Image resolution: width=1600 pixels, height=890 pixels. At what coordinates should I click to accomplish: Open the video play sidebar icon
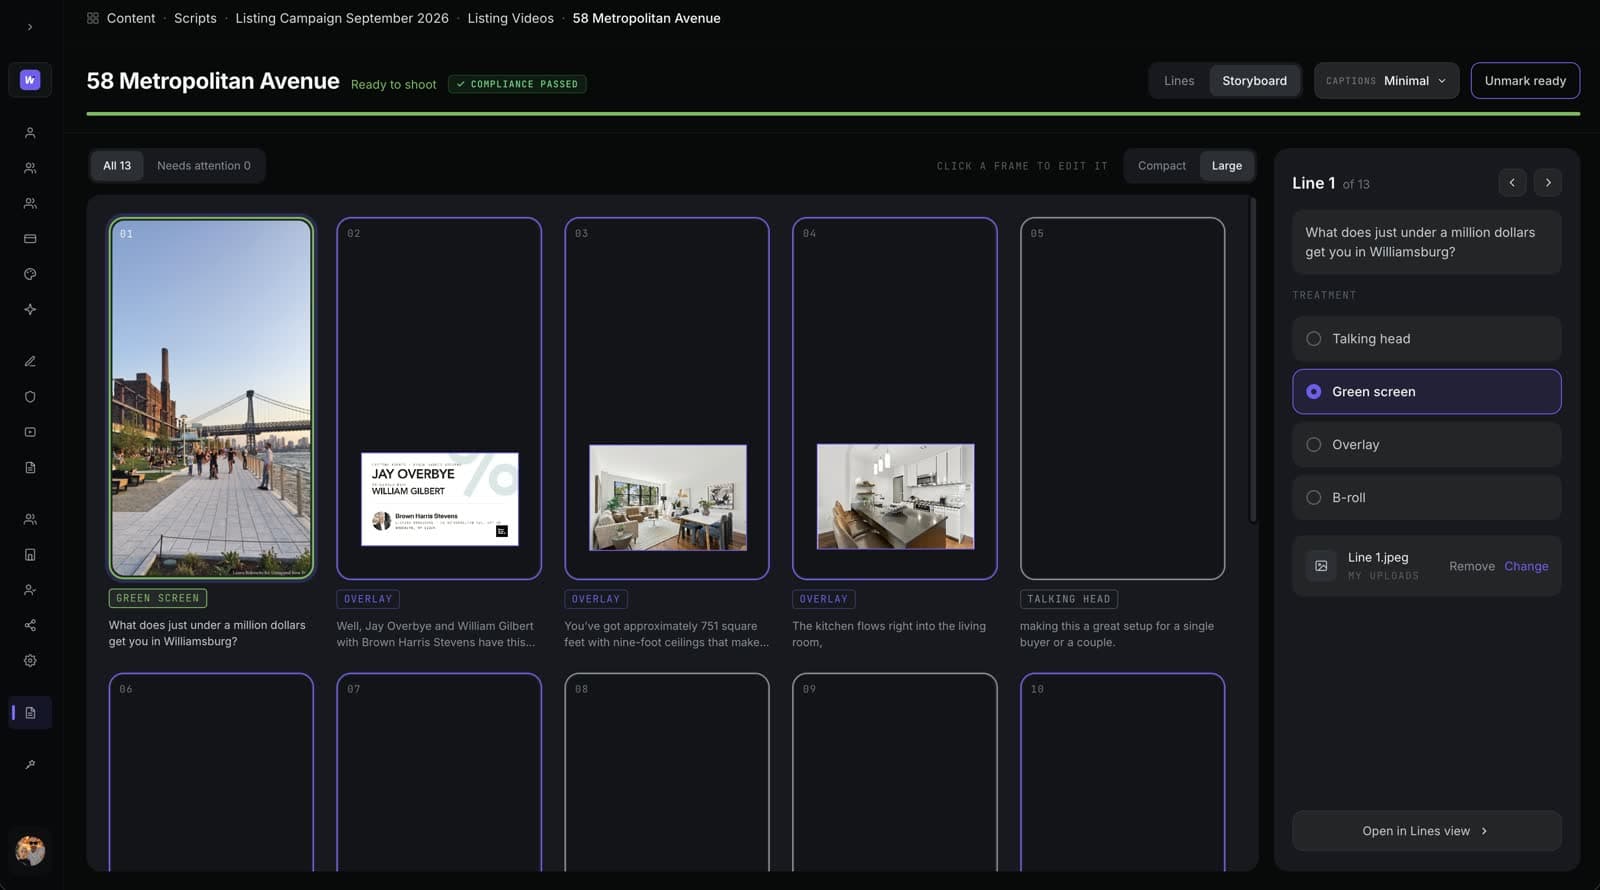click(x=30, y=432)
